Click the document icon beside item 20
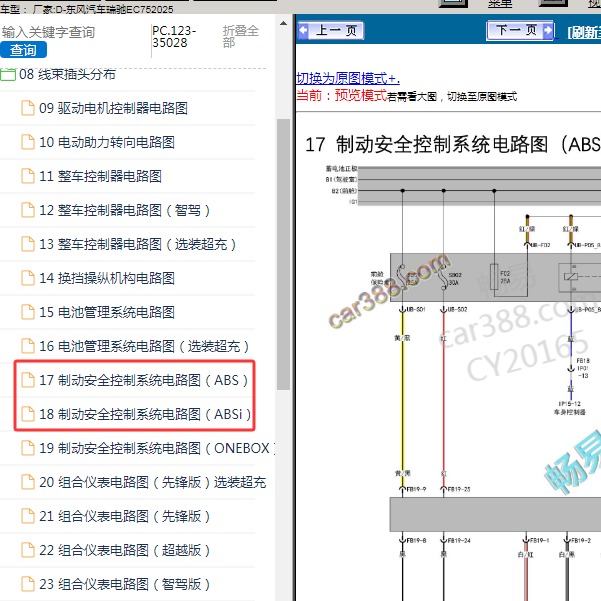 point(28,481)
